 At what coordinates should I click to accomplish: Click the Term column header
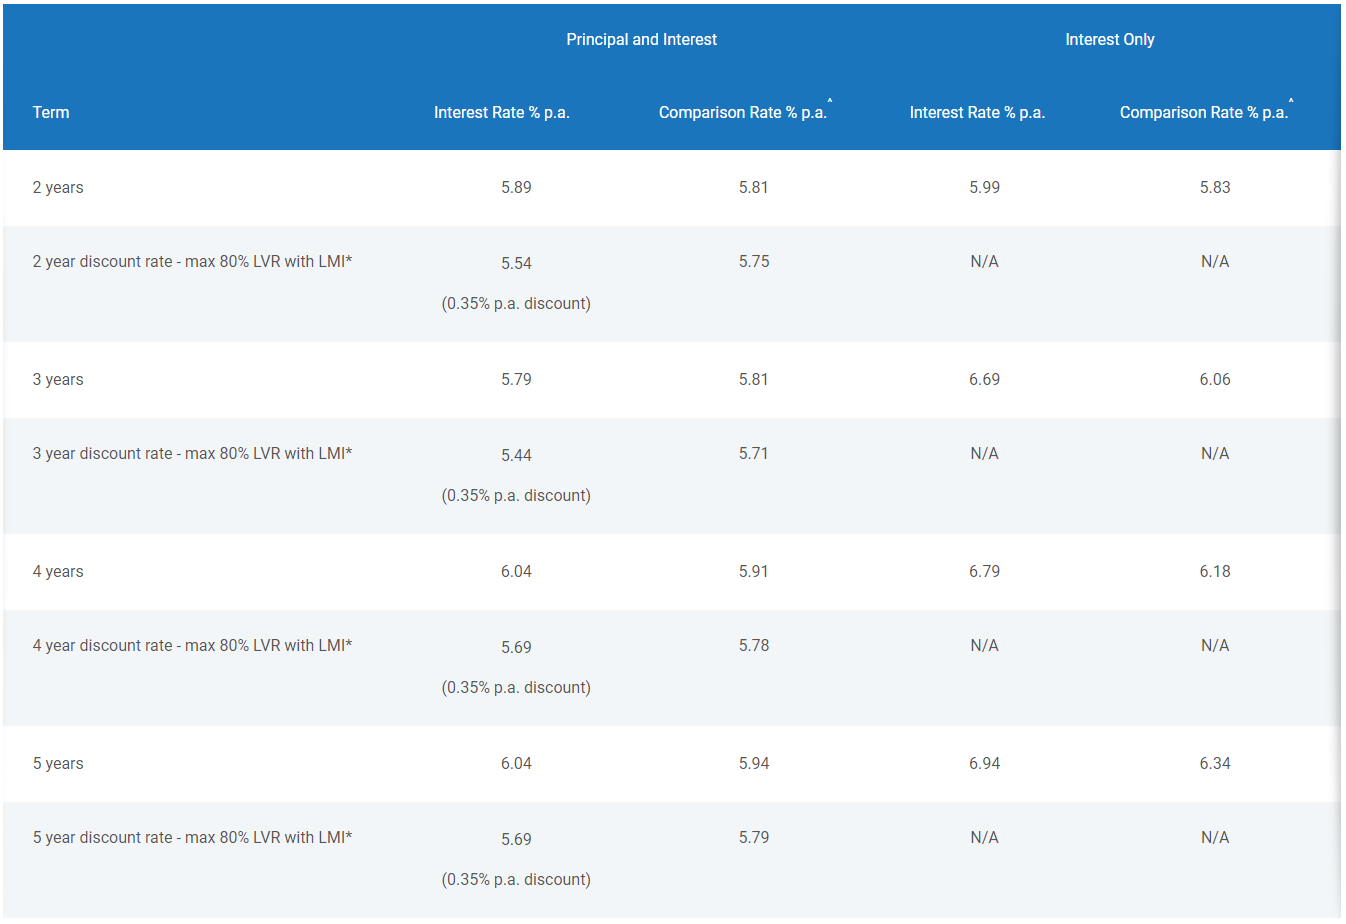tap(51, 112)
